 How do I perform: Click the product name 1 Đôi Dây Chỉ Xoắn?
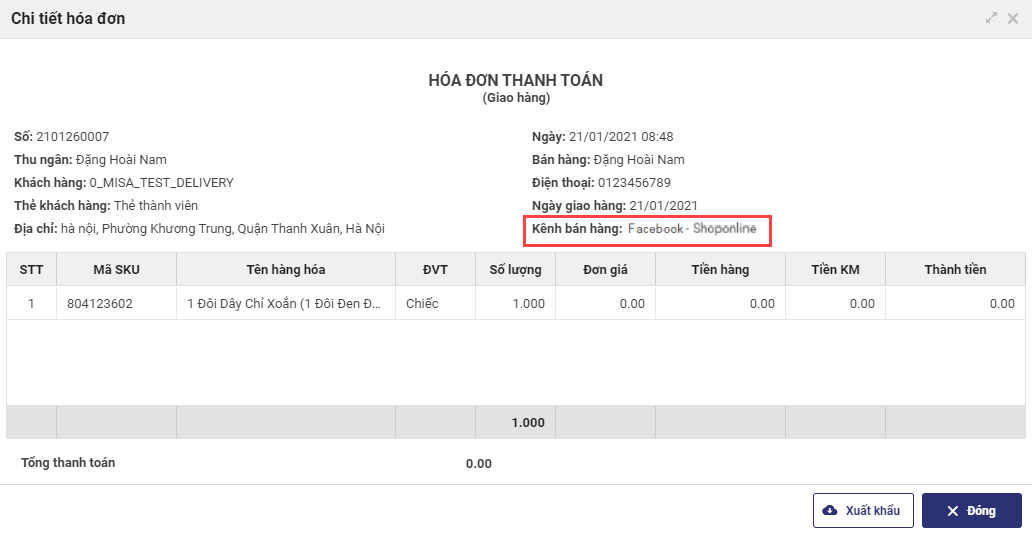[284, 303]
